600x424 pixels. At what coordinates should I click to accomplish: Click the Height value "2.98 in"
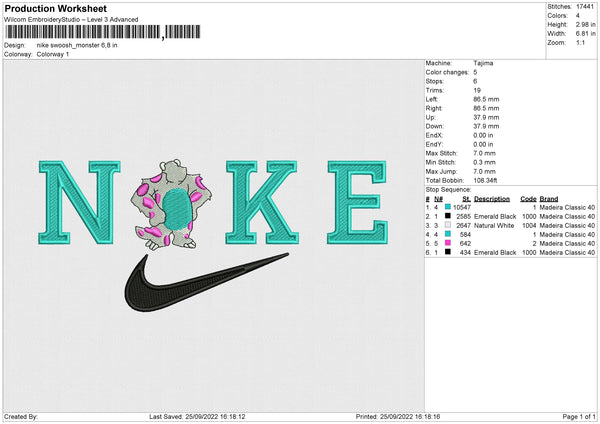[x=585, y=24]
